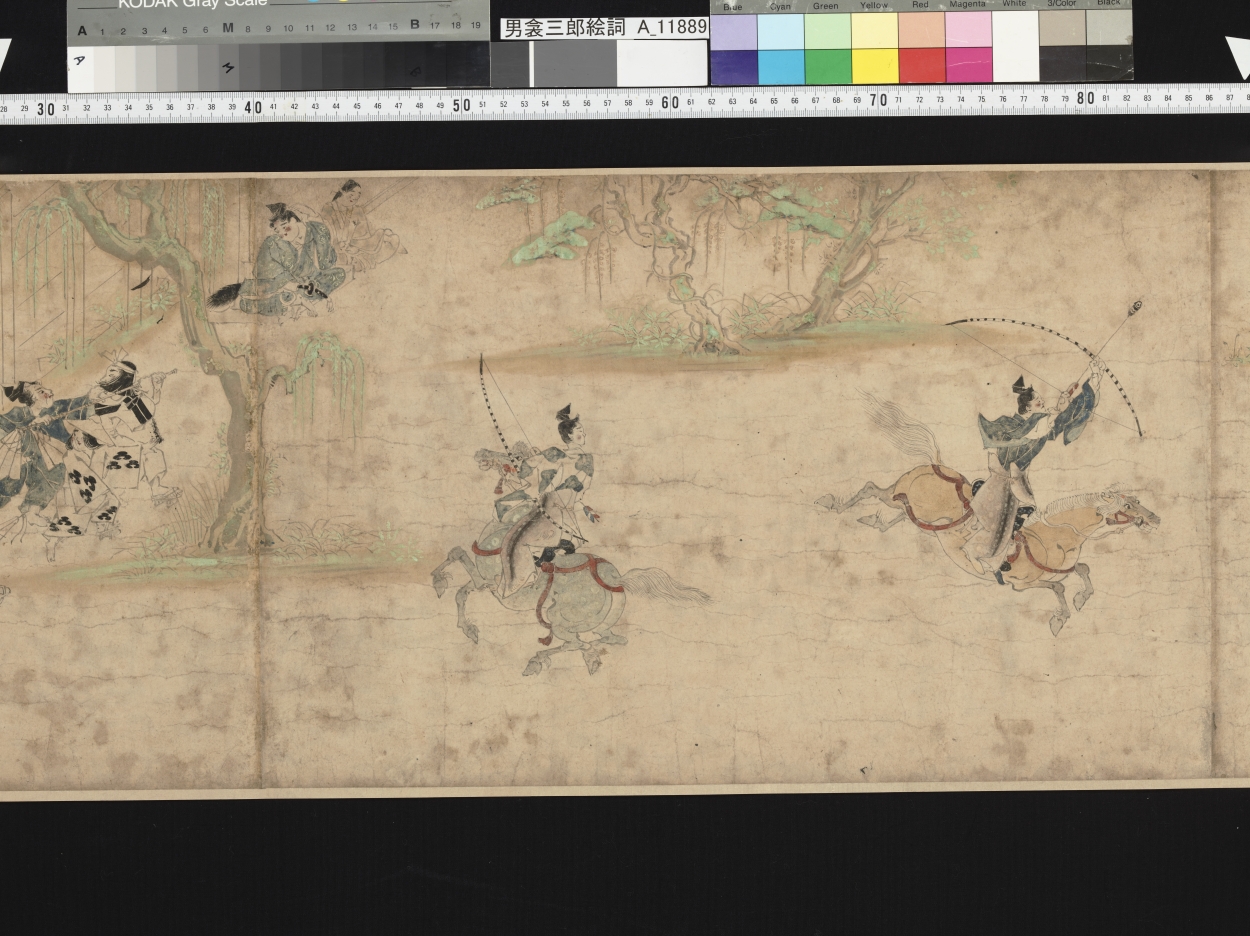This screenshot has height=936, width=1250.
Task: Click the rider on the gray horse
Action: [545, 490]
